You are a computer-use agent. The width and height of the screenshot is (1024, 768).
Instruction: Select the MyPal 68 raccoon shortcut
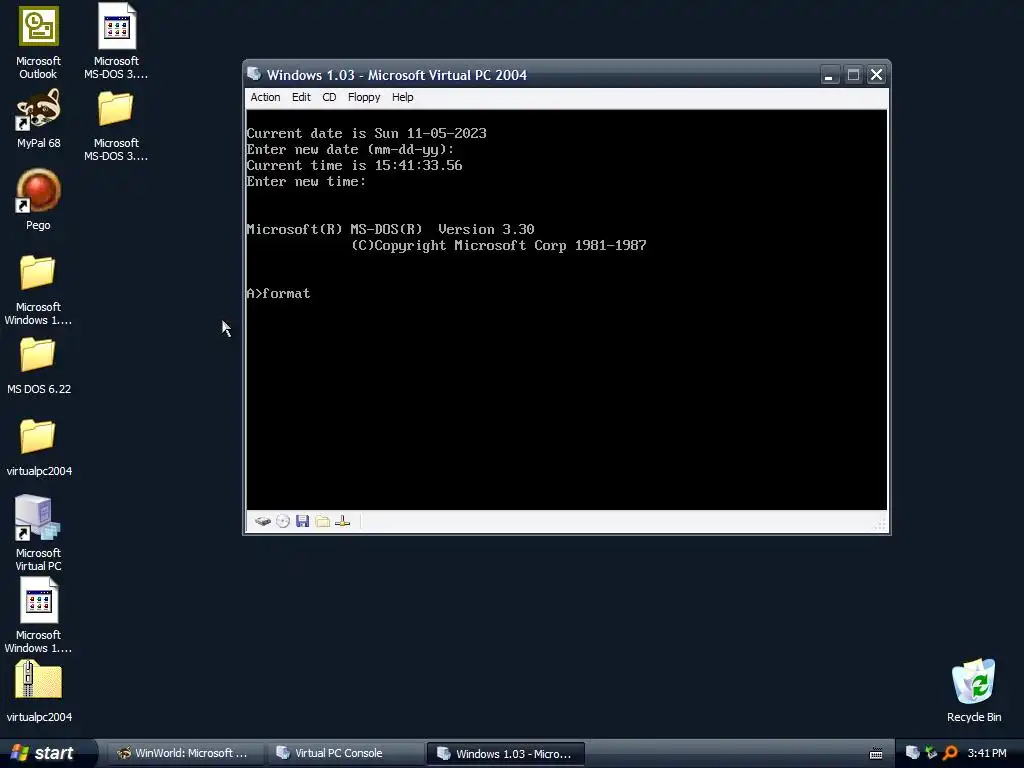[39, 109]
